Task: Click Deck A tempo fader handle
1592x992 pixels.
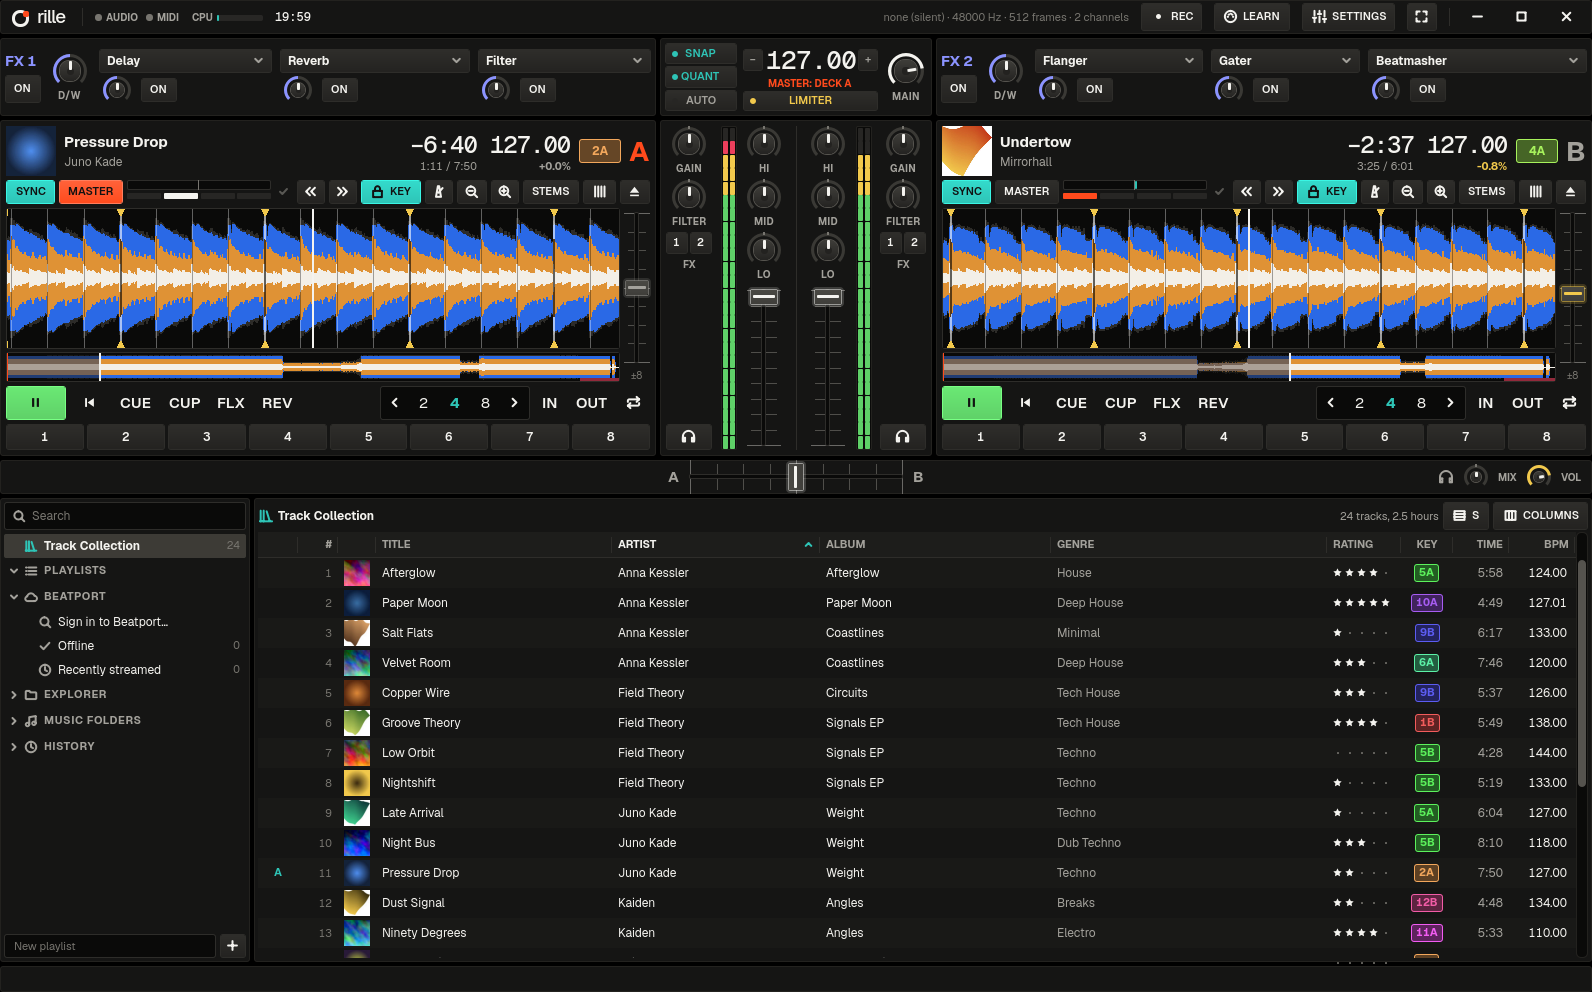Action: 637,289
